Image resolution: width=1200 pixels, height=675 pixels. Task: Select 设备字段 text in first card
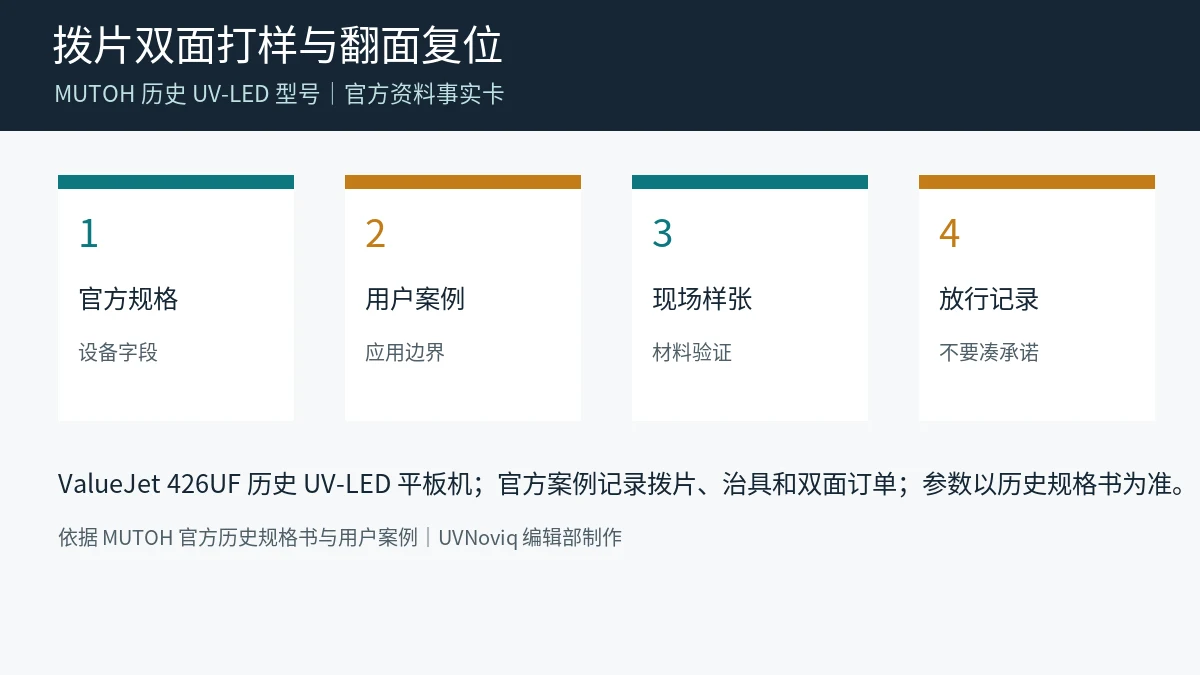118,352
